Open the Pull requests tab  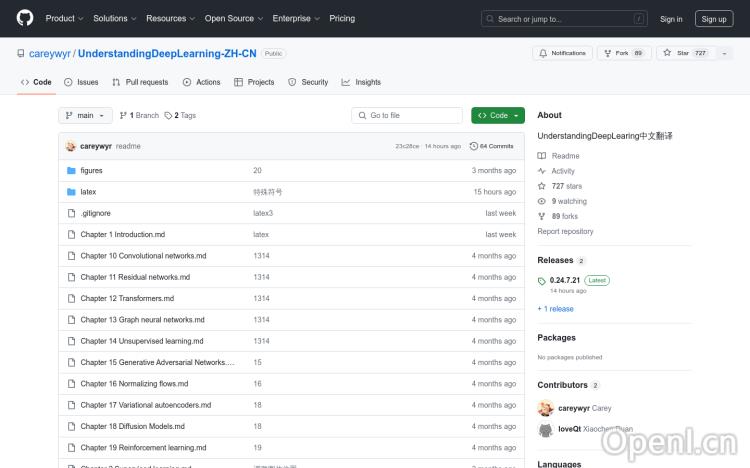[140, 82]
